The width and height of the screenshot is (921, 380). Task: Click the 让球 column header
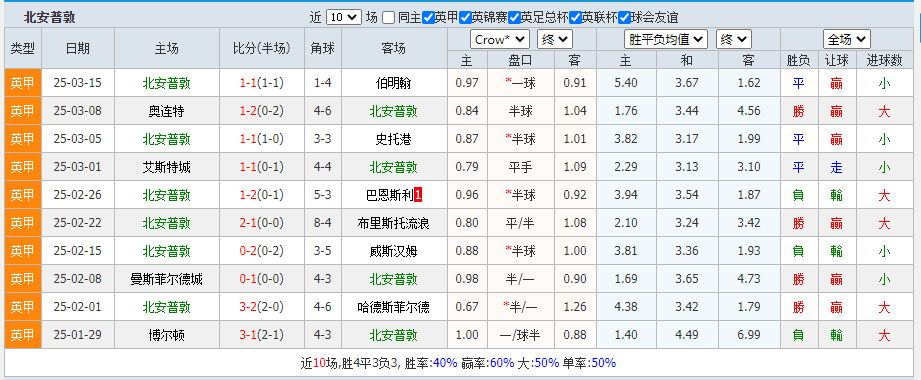(836, 60)
